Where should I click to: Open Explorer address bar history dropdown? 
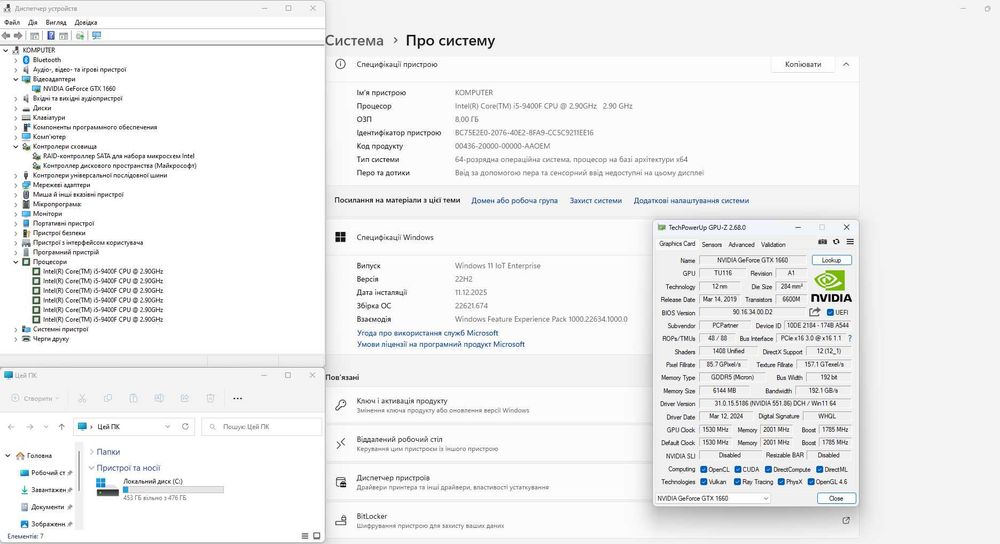tap(168, 427)
